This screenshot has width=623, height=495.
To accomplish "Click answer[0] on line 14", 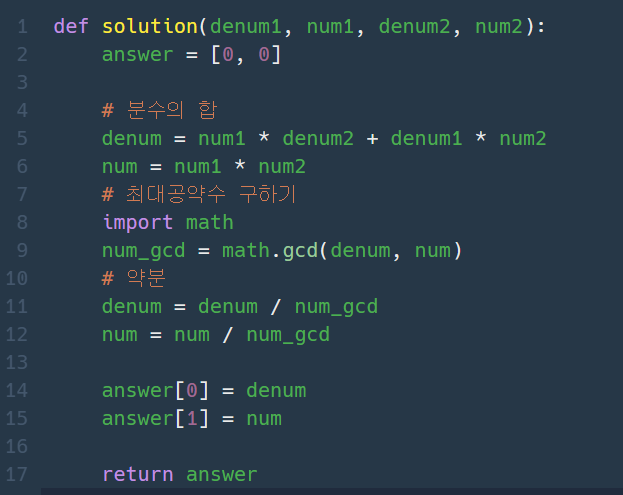I will click(155, 391).
